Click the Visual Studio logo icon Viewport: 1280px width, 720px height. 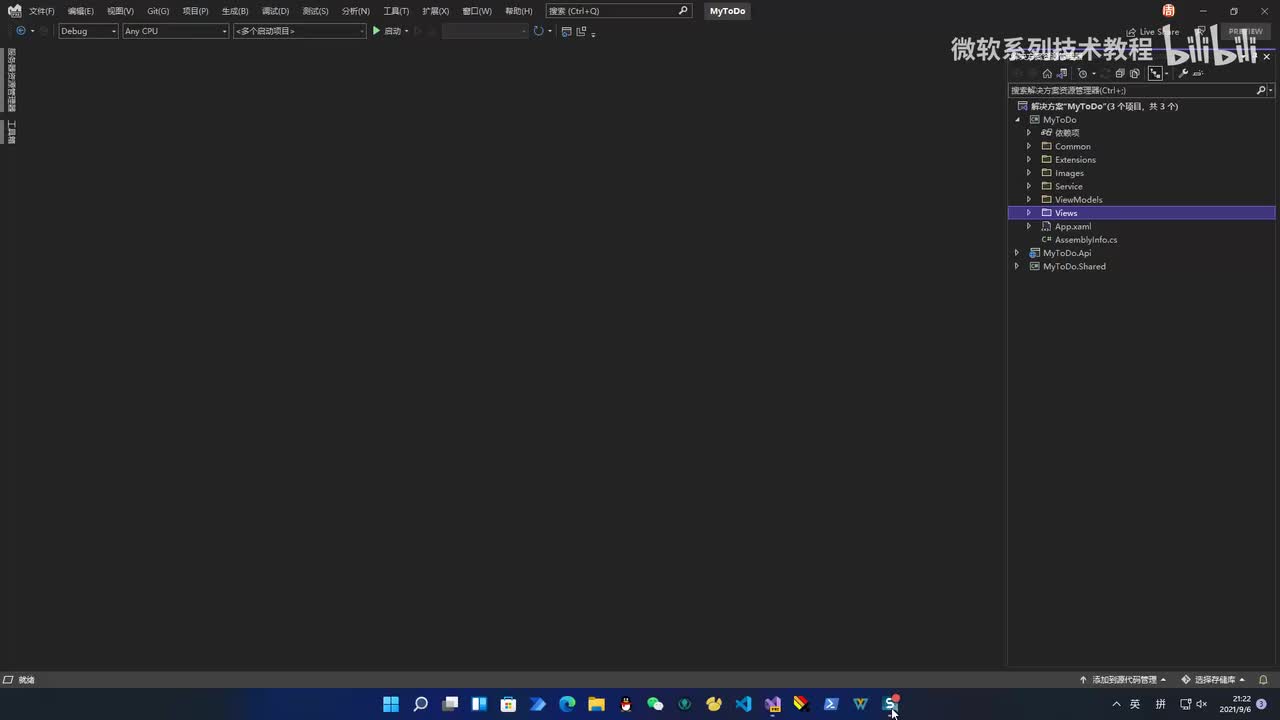[x=14, y=11]
